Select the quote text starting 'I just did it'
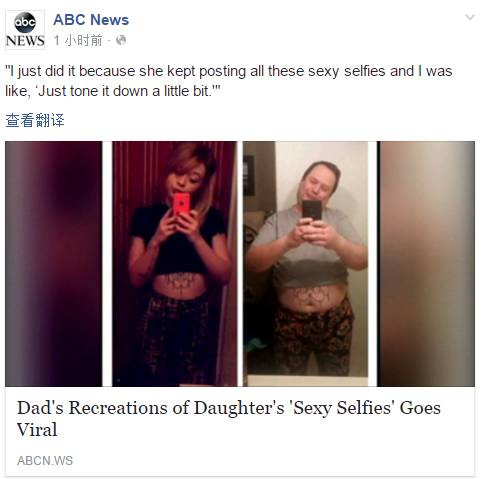The height and width of the screenshot is (479, 485). 229,81
